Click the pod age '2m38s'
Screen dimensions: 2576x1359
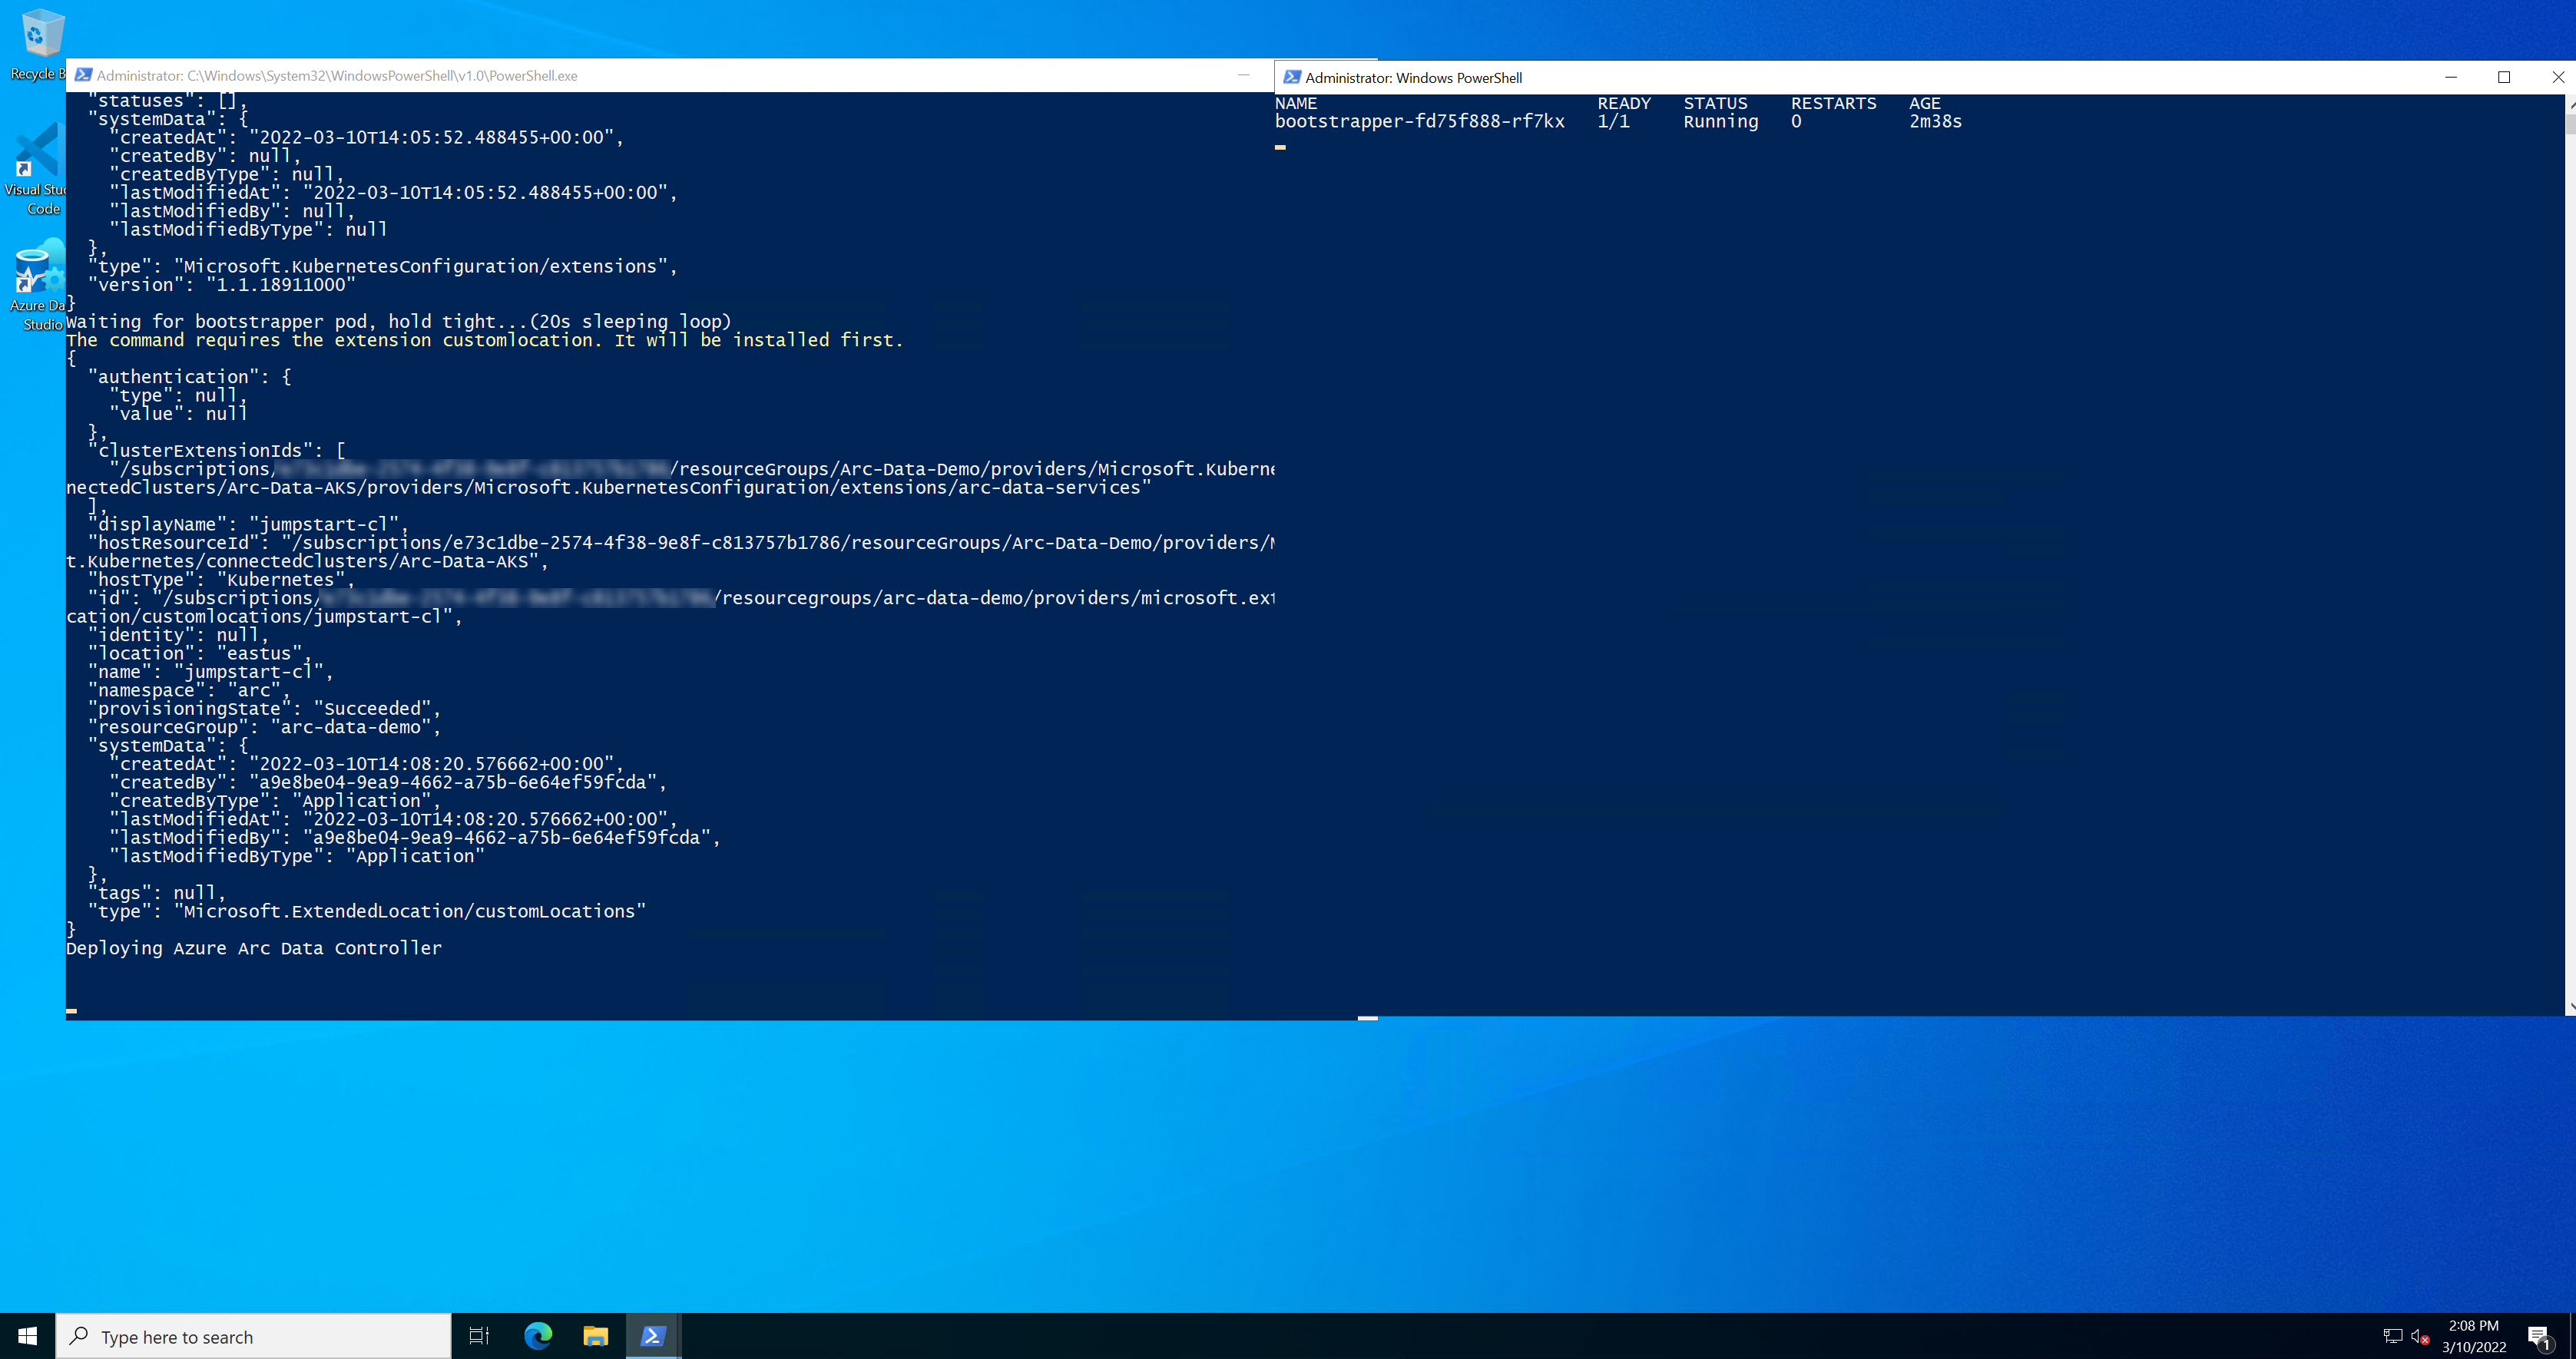pyautogui.click(x=1935, y=121)
